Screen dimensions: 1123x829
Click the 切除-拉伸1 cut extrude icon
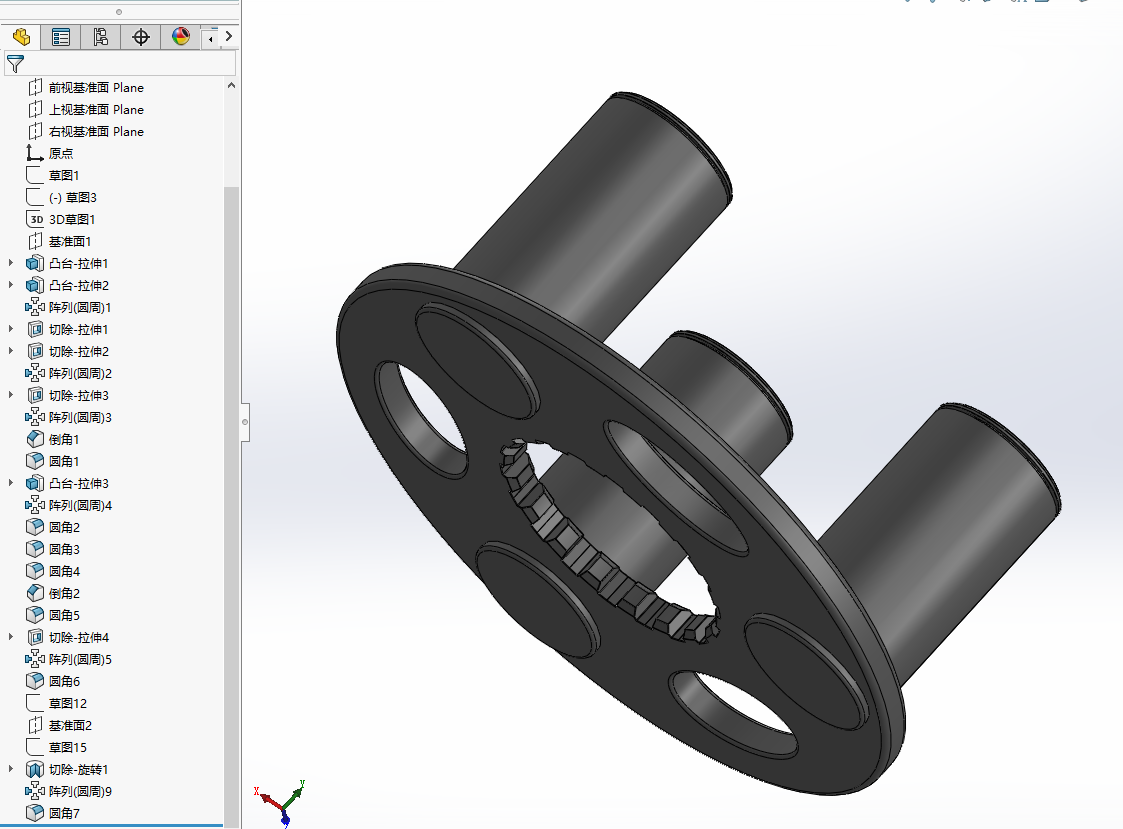click(x=35, y=330)
